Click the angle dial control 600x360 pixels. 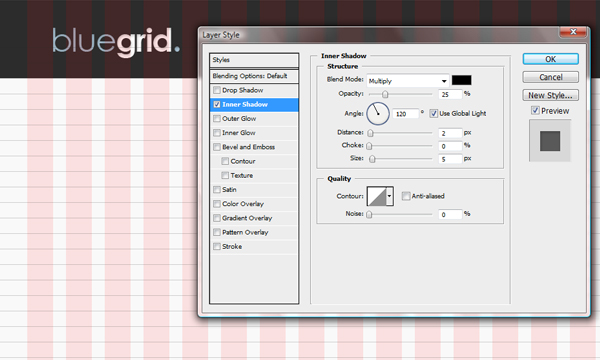[x=378, y=114]
